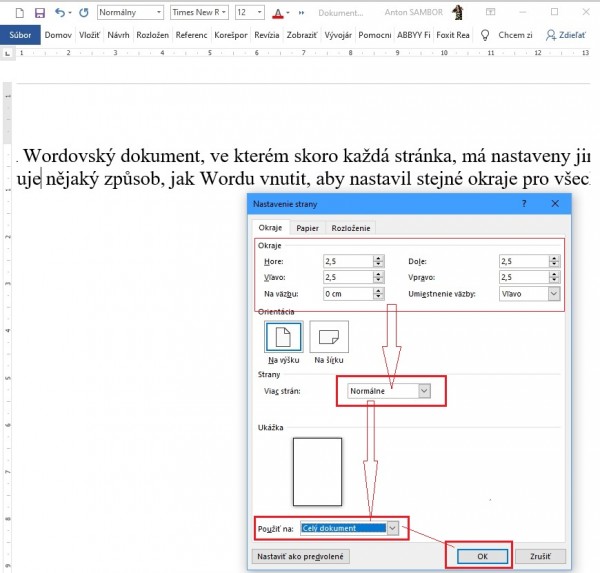Open the 'Normálny' style dropdown
The width and height of the screenshot is (600, 573).
point(129,13)
